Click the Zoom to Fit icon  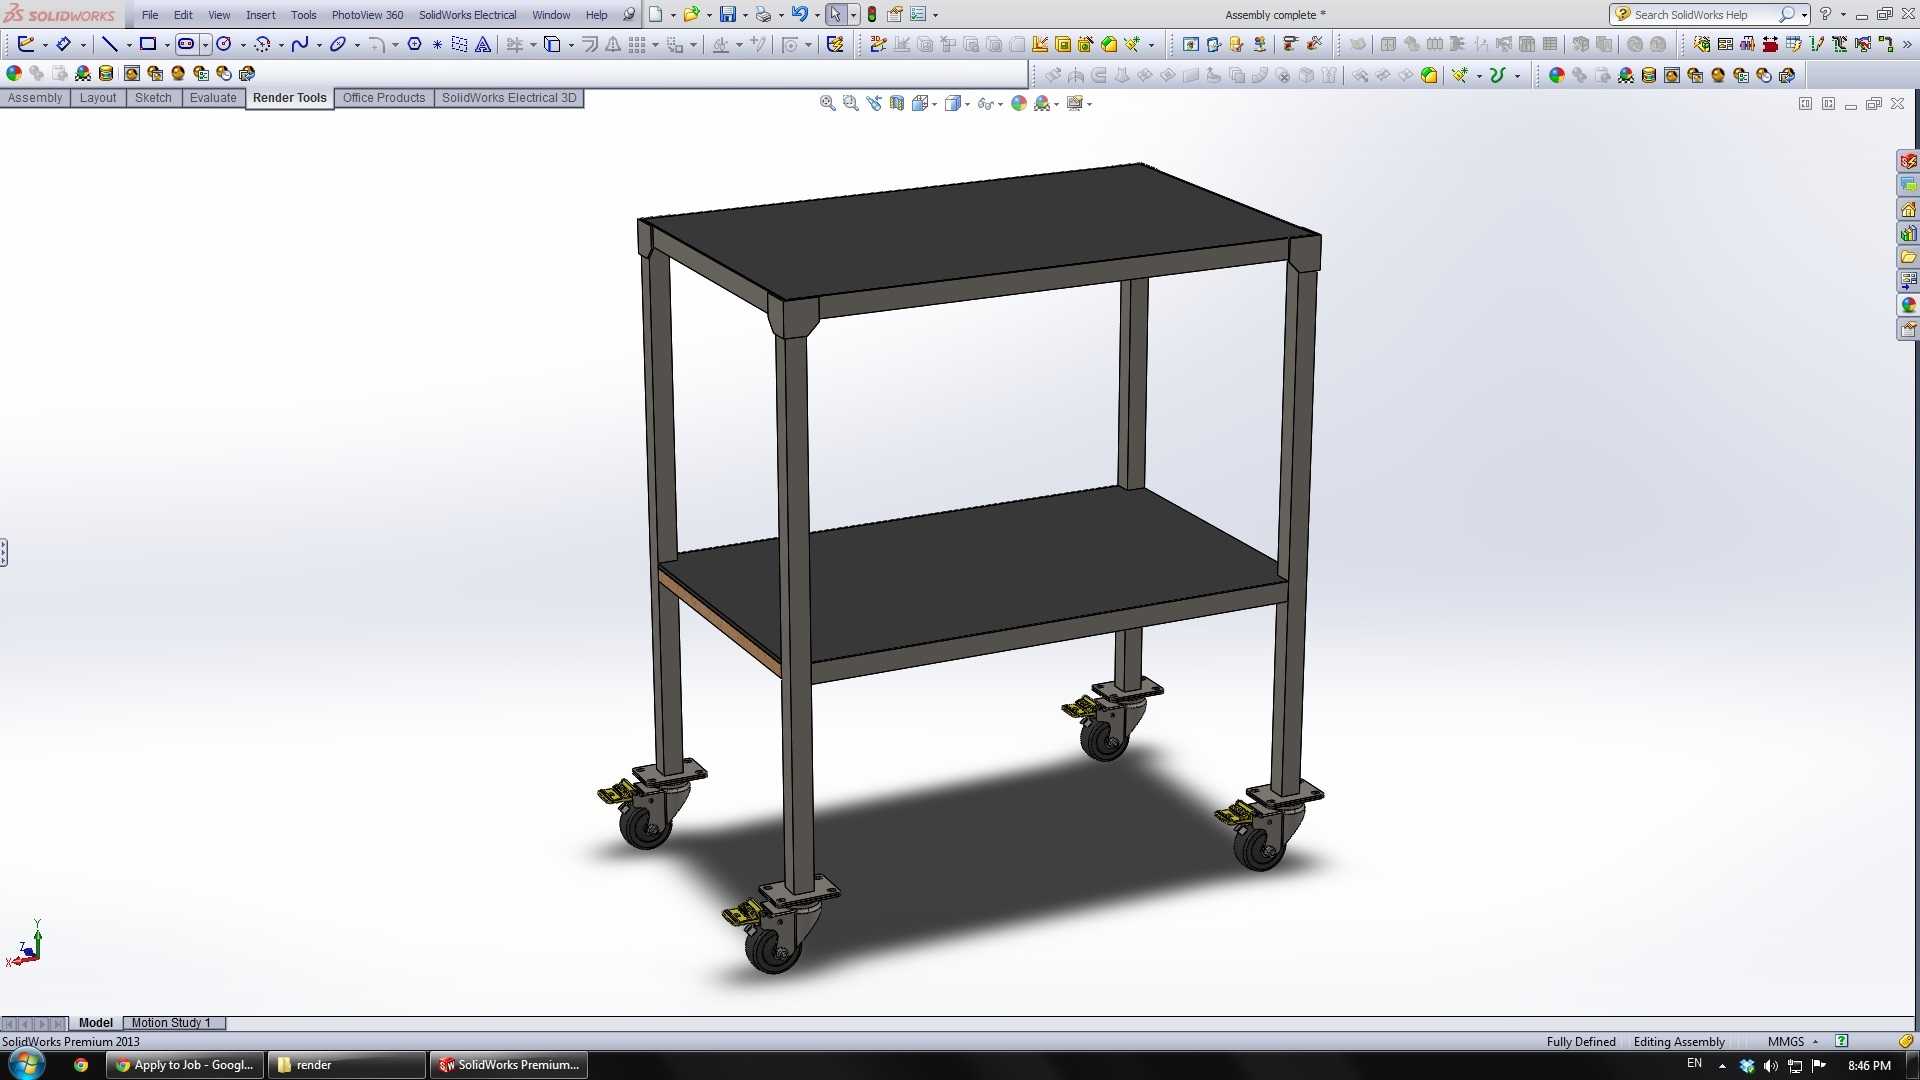(x=828, y=103)
